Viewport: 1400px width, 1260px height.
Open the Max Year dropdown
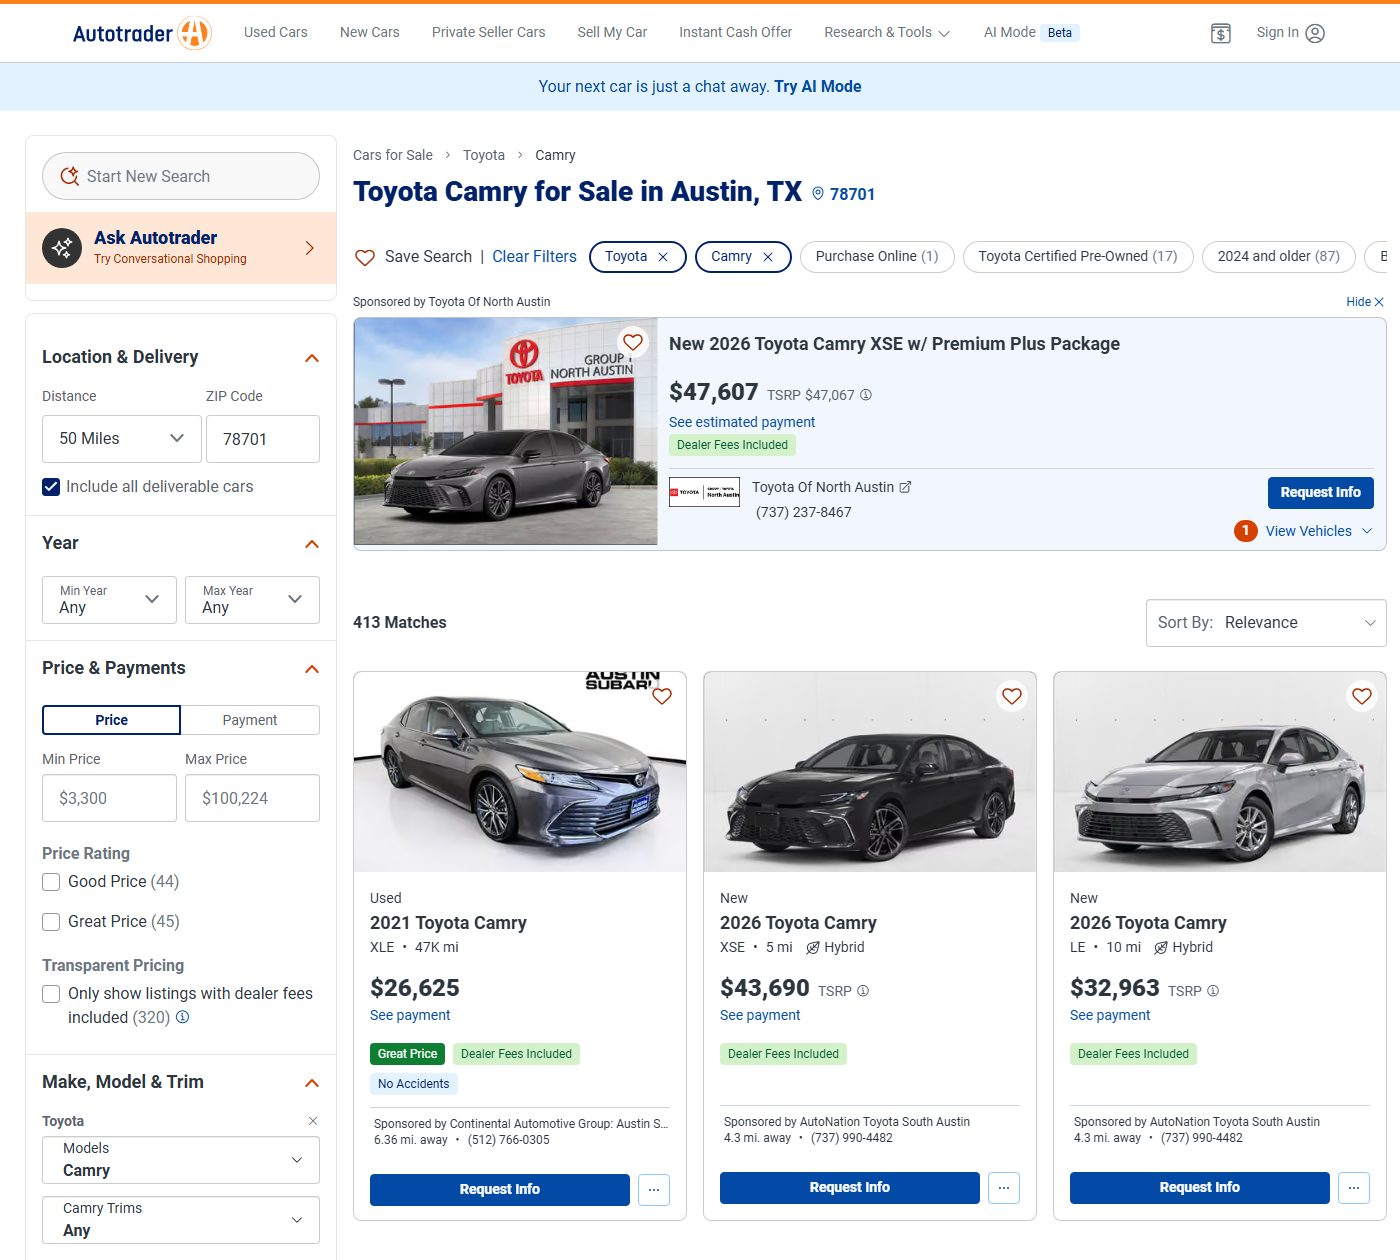point(252,600)
